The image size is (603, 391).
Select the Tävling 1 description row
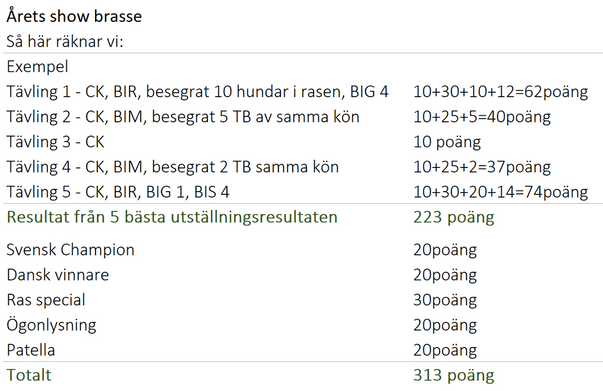click(x=197, y=92)
